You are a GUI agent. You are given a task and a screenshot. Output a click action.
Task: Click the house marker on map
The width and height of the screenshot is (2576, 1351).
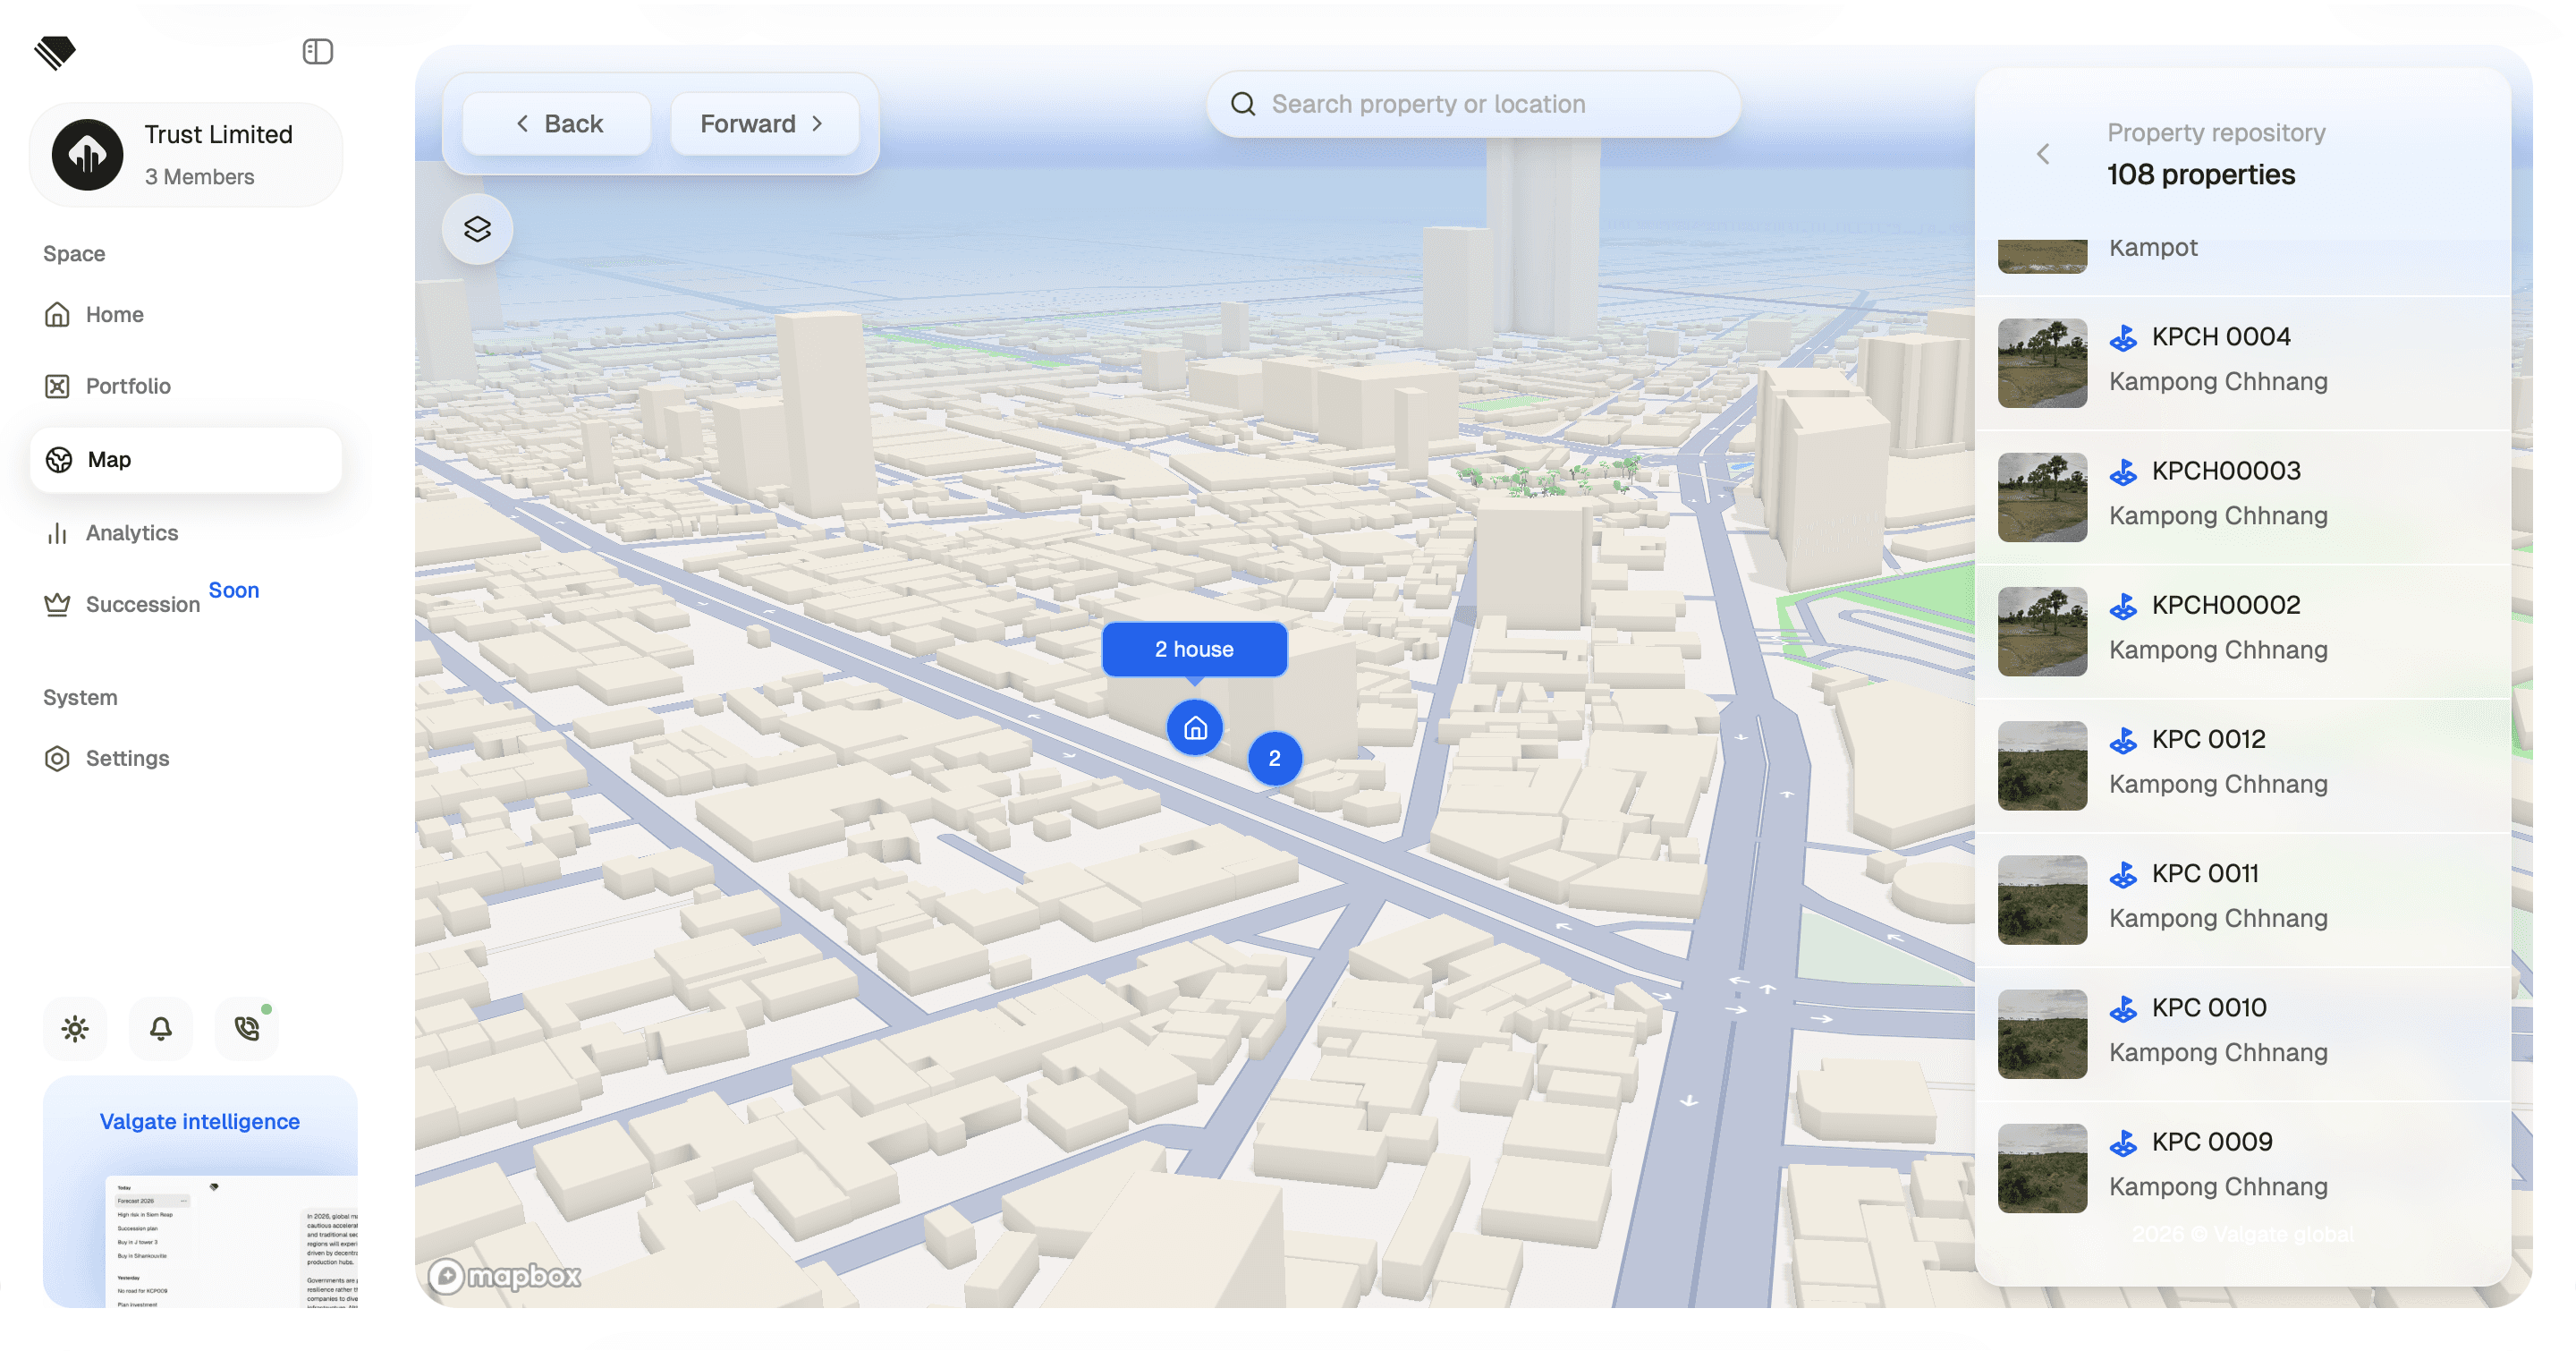(x=1194, y=727)
